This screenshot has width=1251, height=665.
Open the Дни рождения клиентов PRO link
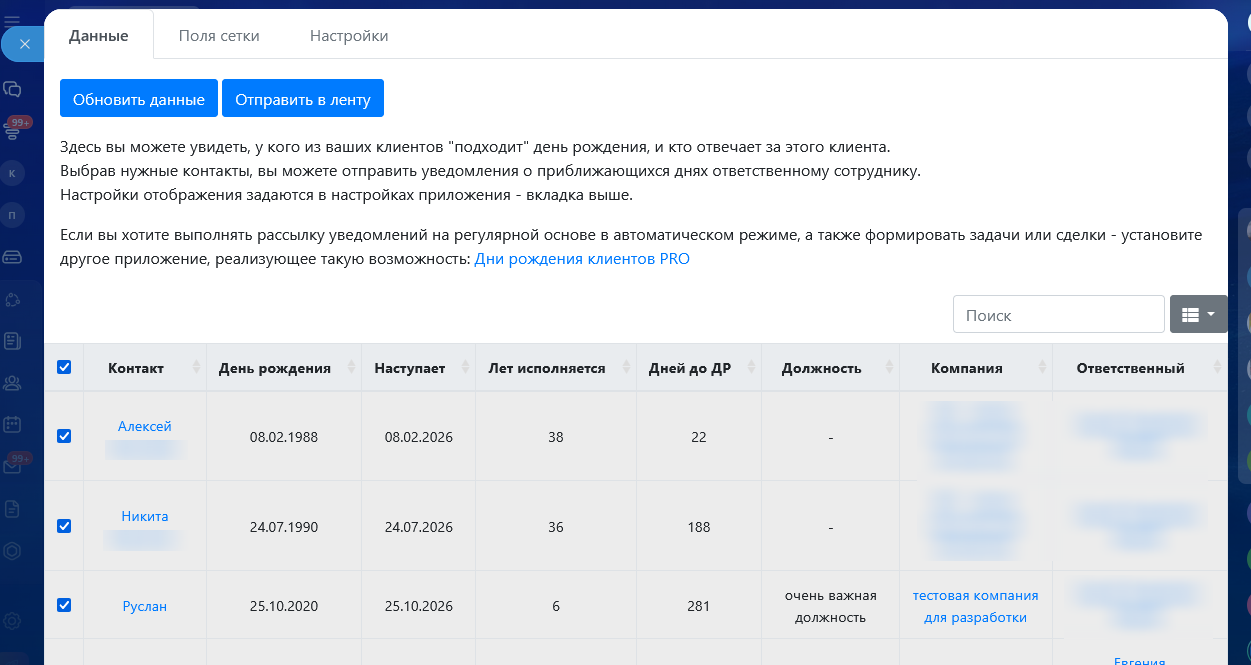tap(581, 259)
